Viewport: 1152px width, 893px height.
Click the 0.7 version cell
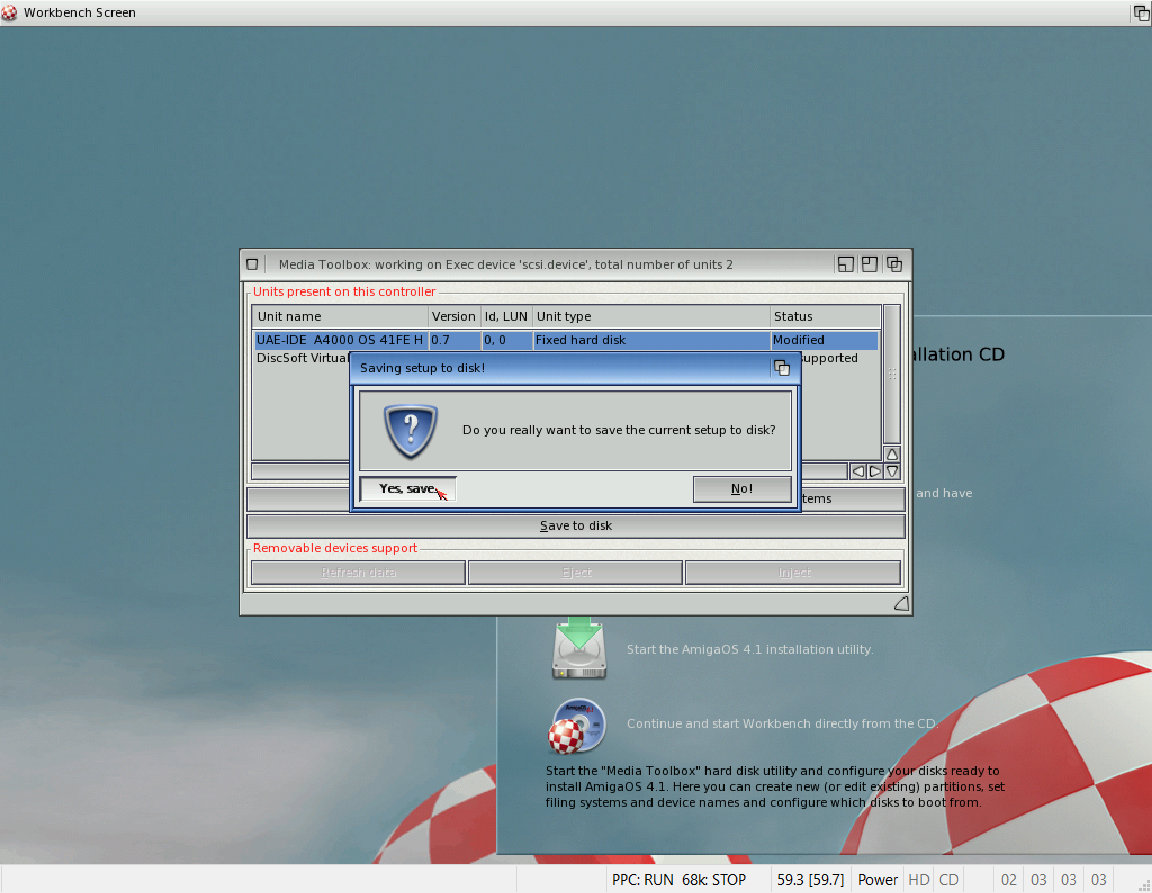coord(455,340)
